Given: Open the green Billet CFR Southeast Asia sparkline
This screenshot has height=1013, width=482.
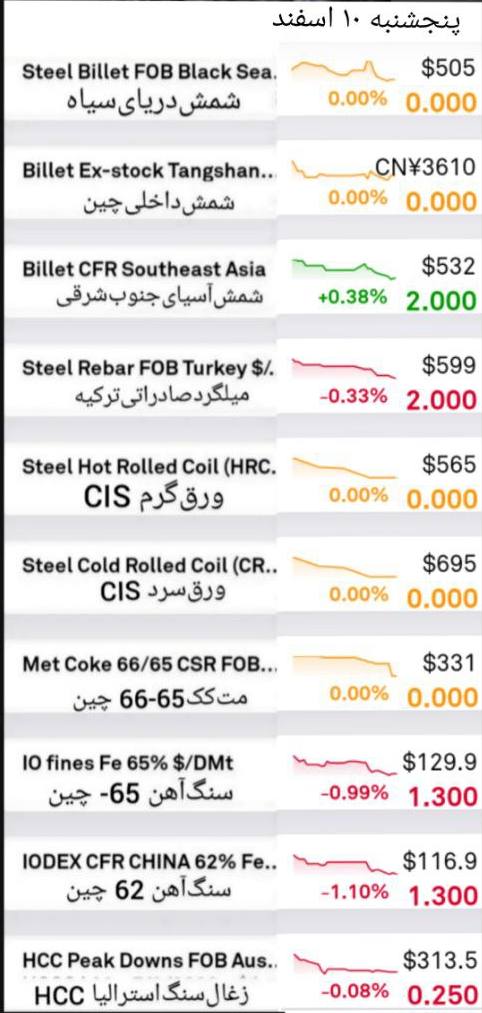Looking at the screenshot, I should pos(342,269).
